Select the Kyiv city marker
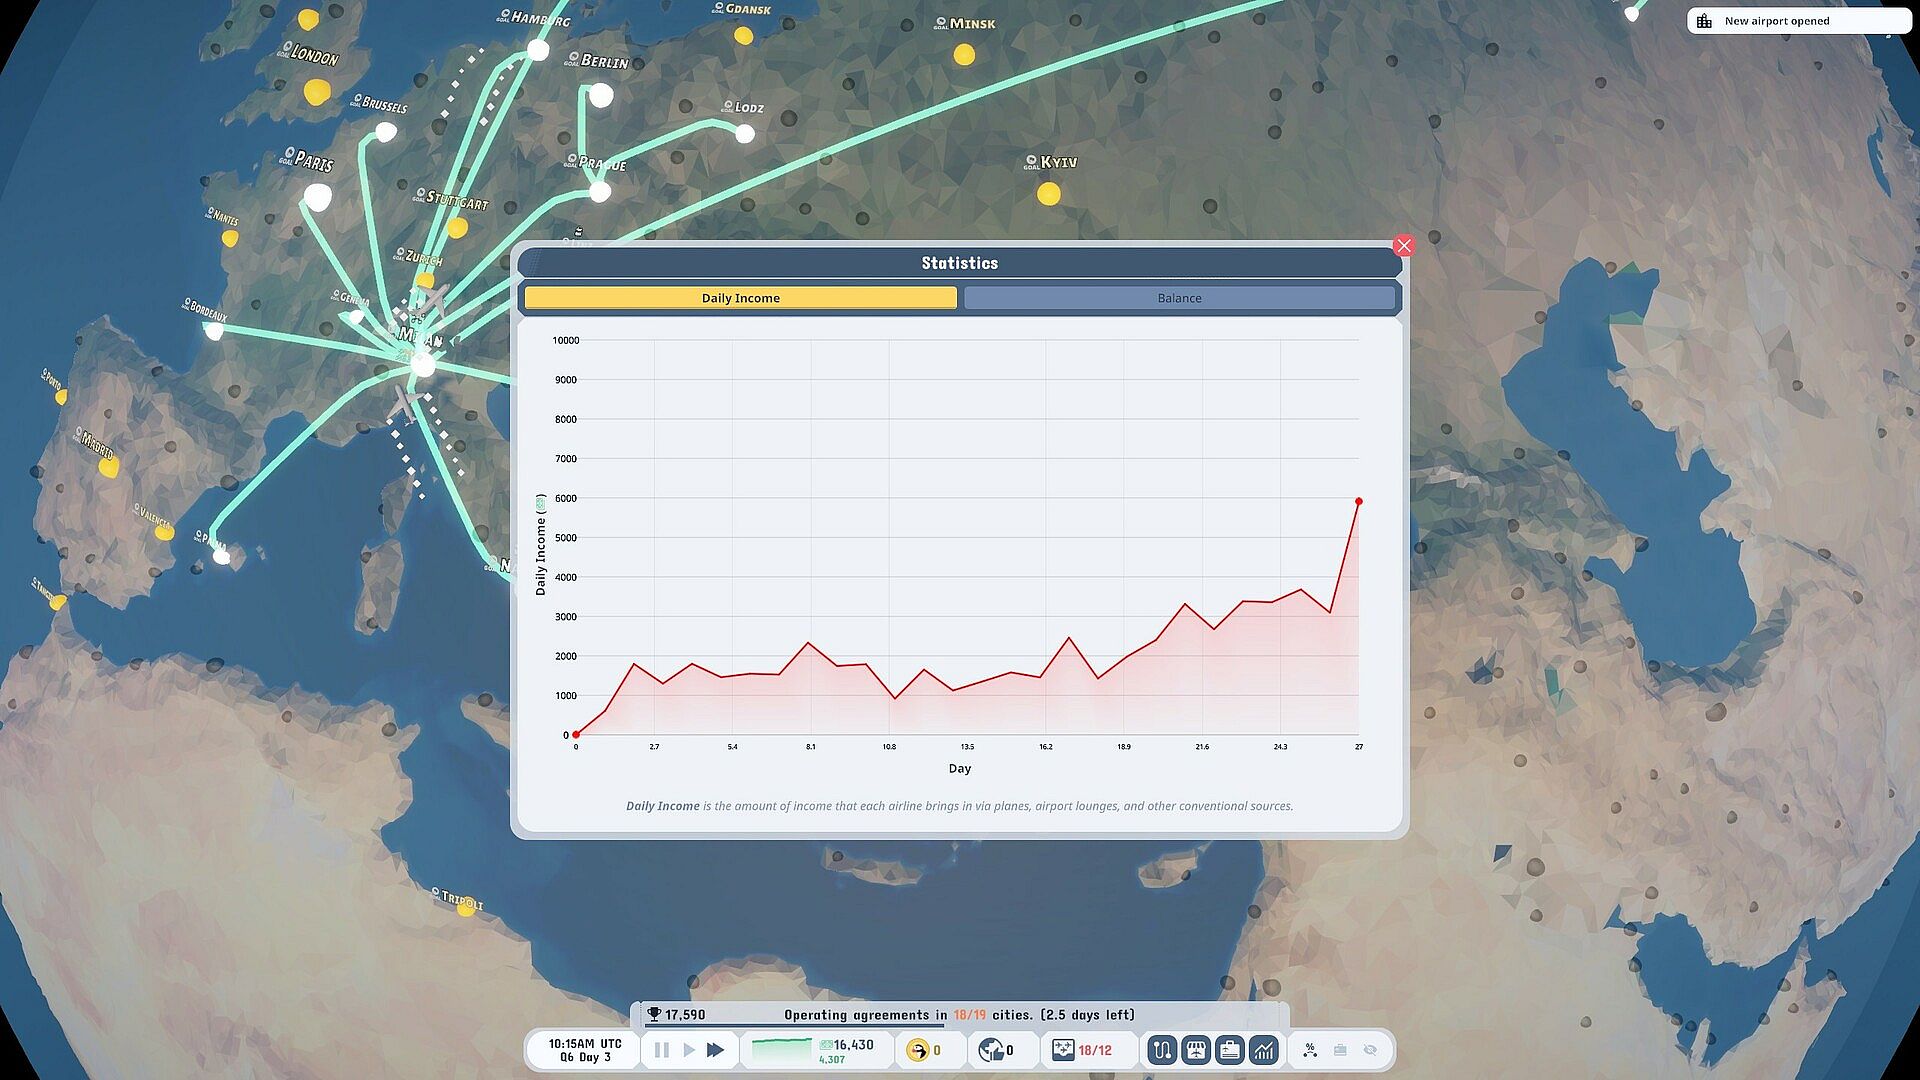The width and height of the screenshot is (1920, 1080). (x=1048, y=193)
